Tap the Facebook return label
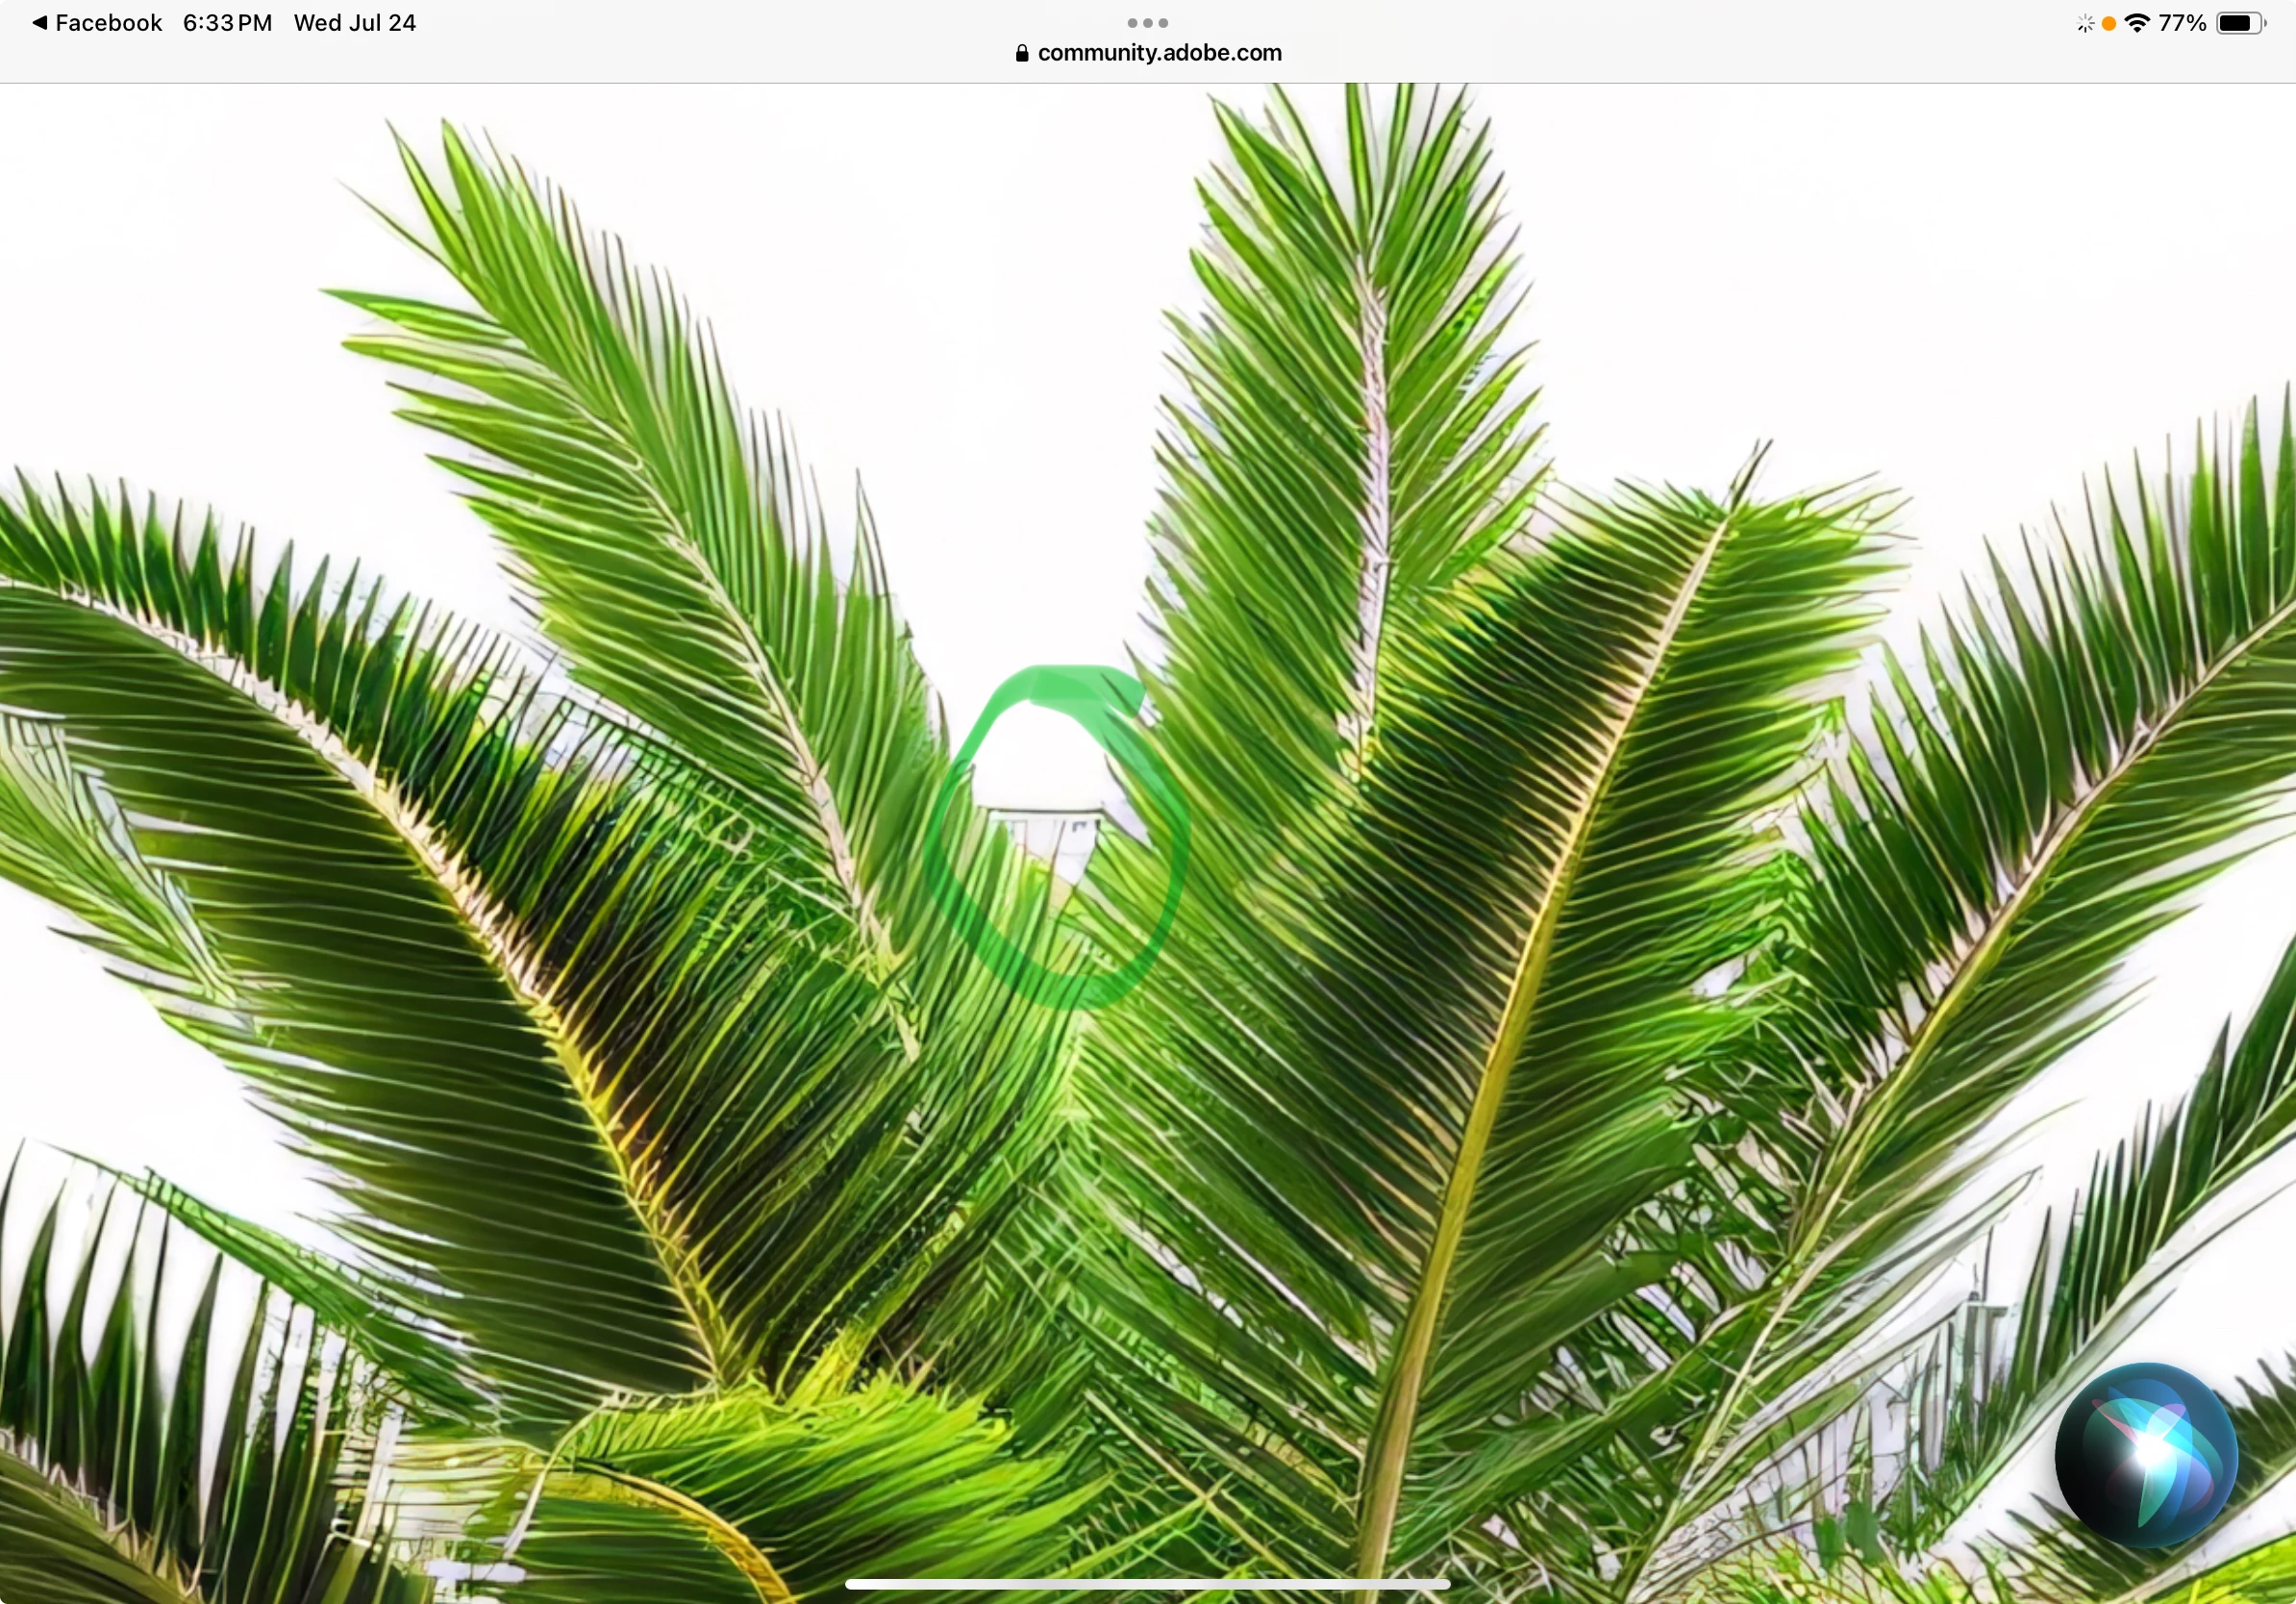 click(108, 22)
